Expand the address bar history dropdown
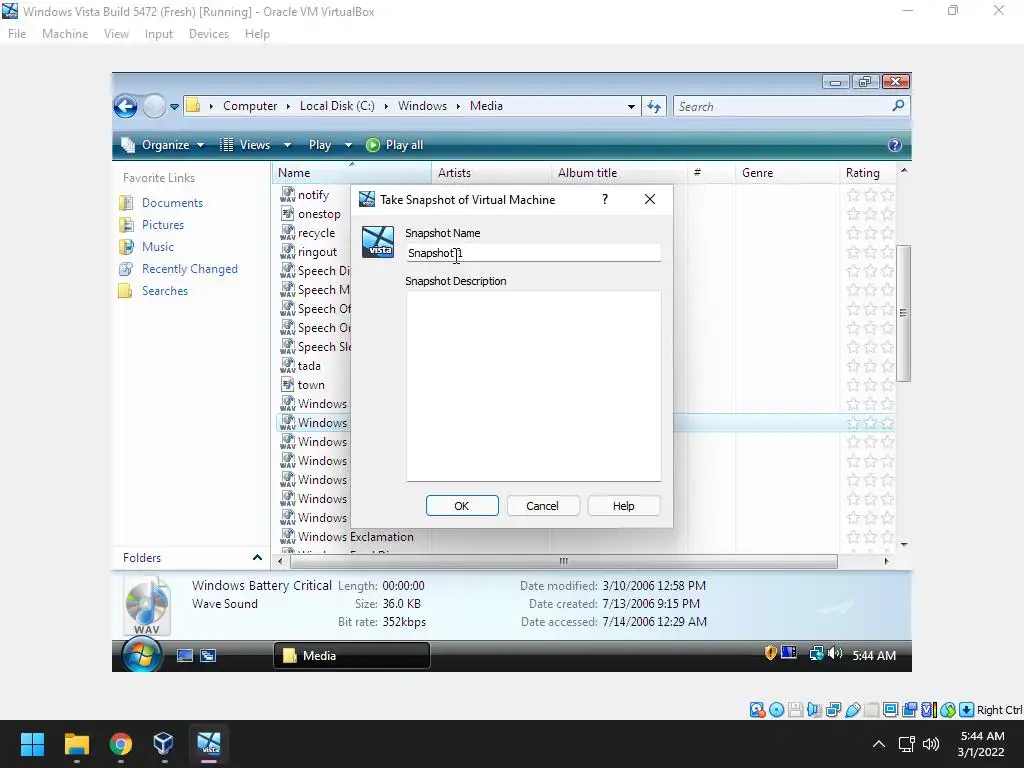Screen dimensions: 1024x768 pyautogui.click(x=631, y=106)
